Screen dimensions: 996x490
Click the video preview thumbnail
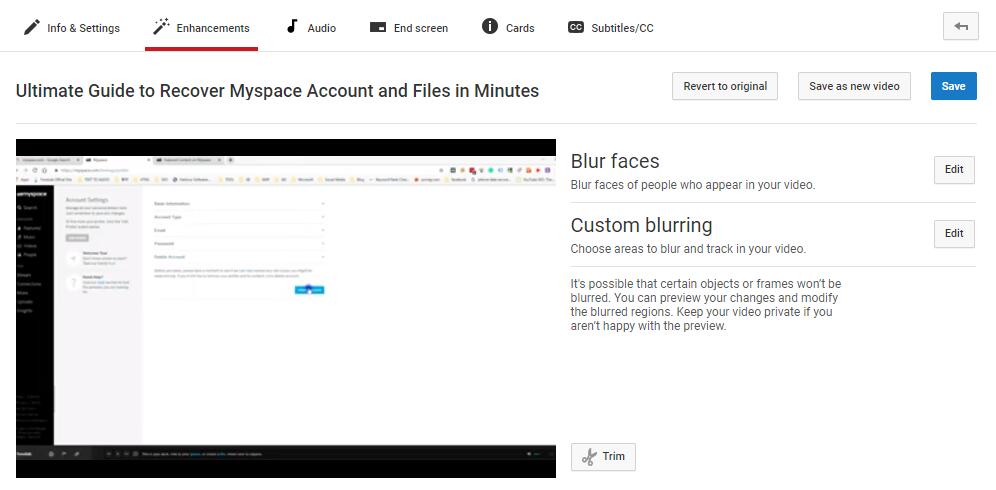(286, 308)
